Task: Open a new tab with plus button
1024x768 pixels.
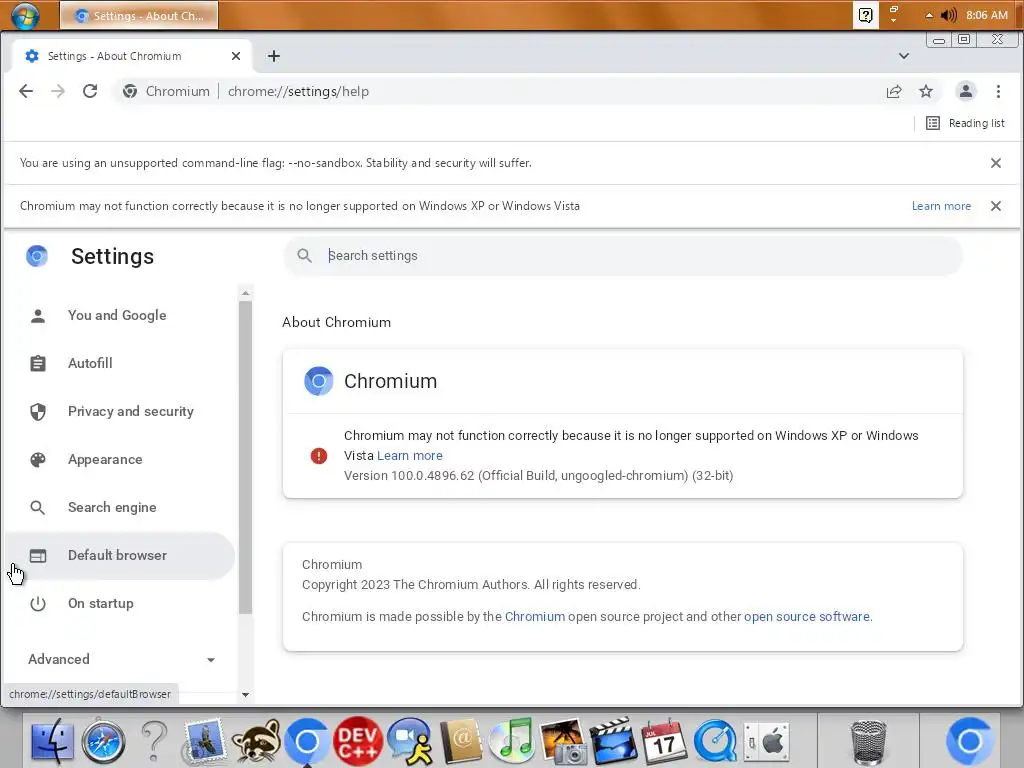Action: point(274,56)
